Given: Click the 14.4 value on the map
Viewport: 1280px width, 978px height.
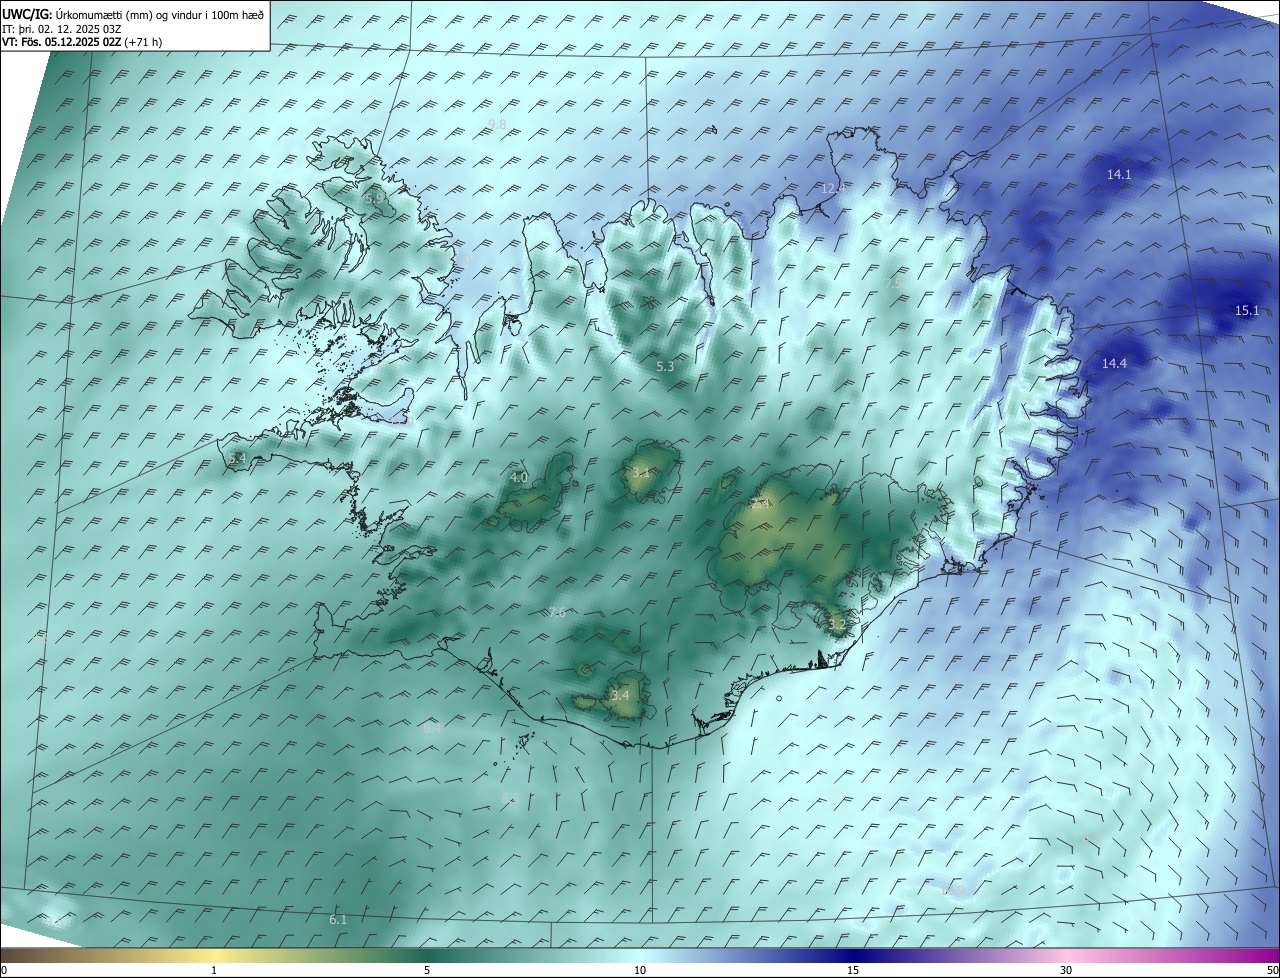Looking at the screenshot, I should [1114, 364].
